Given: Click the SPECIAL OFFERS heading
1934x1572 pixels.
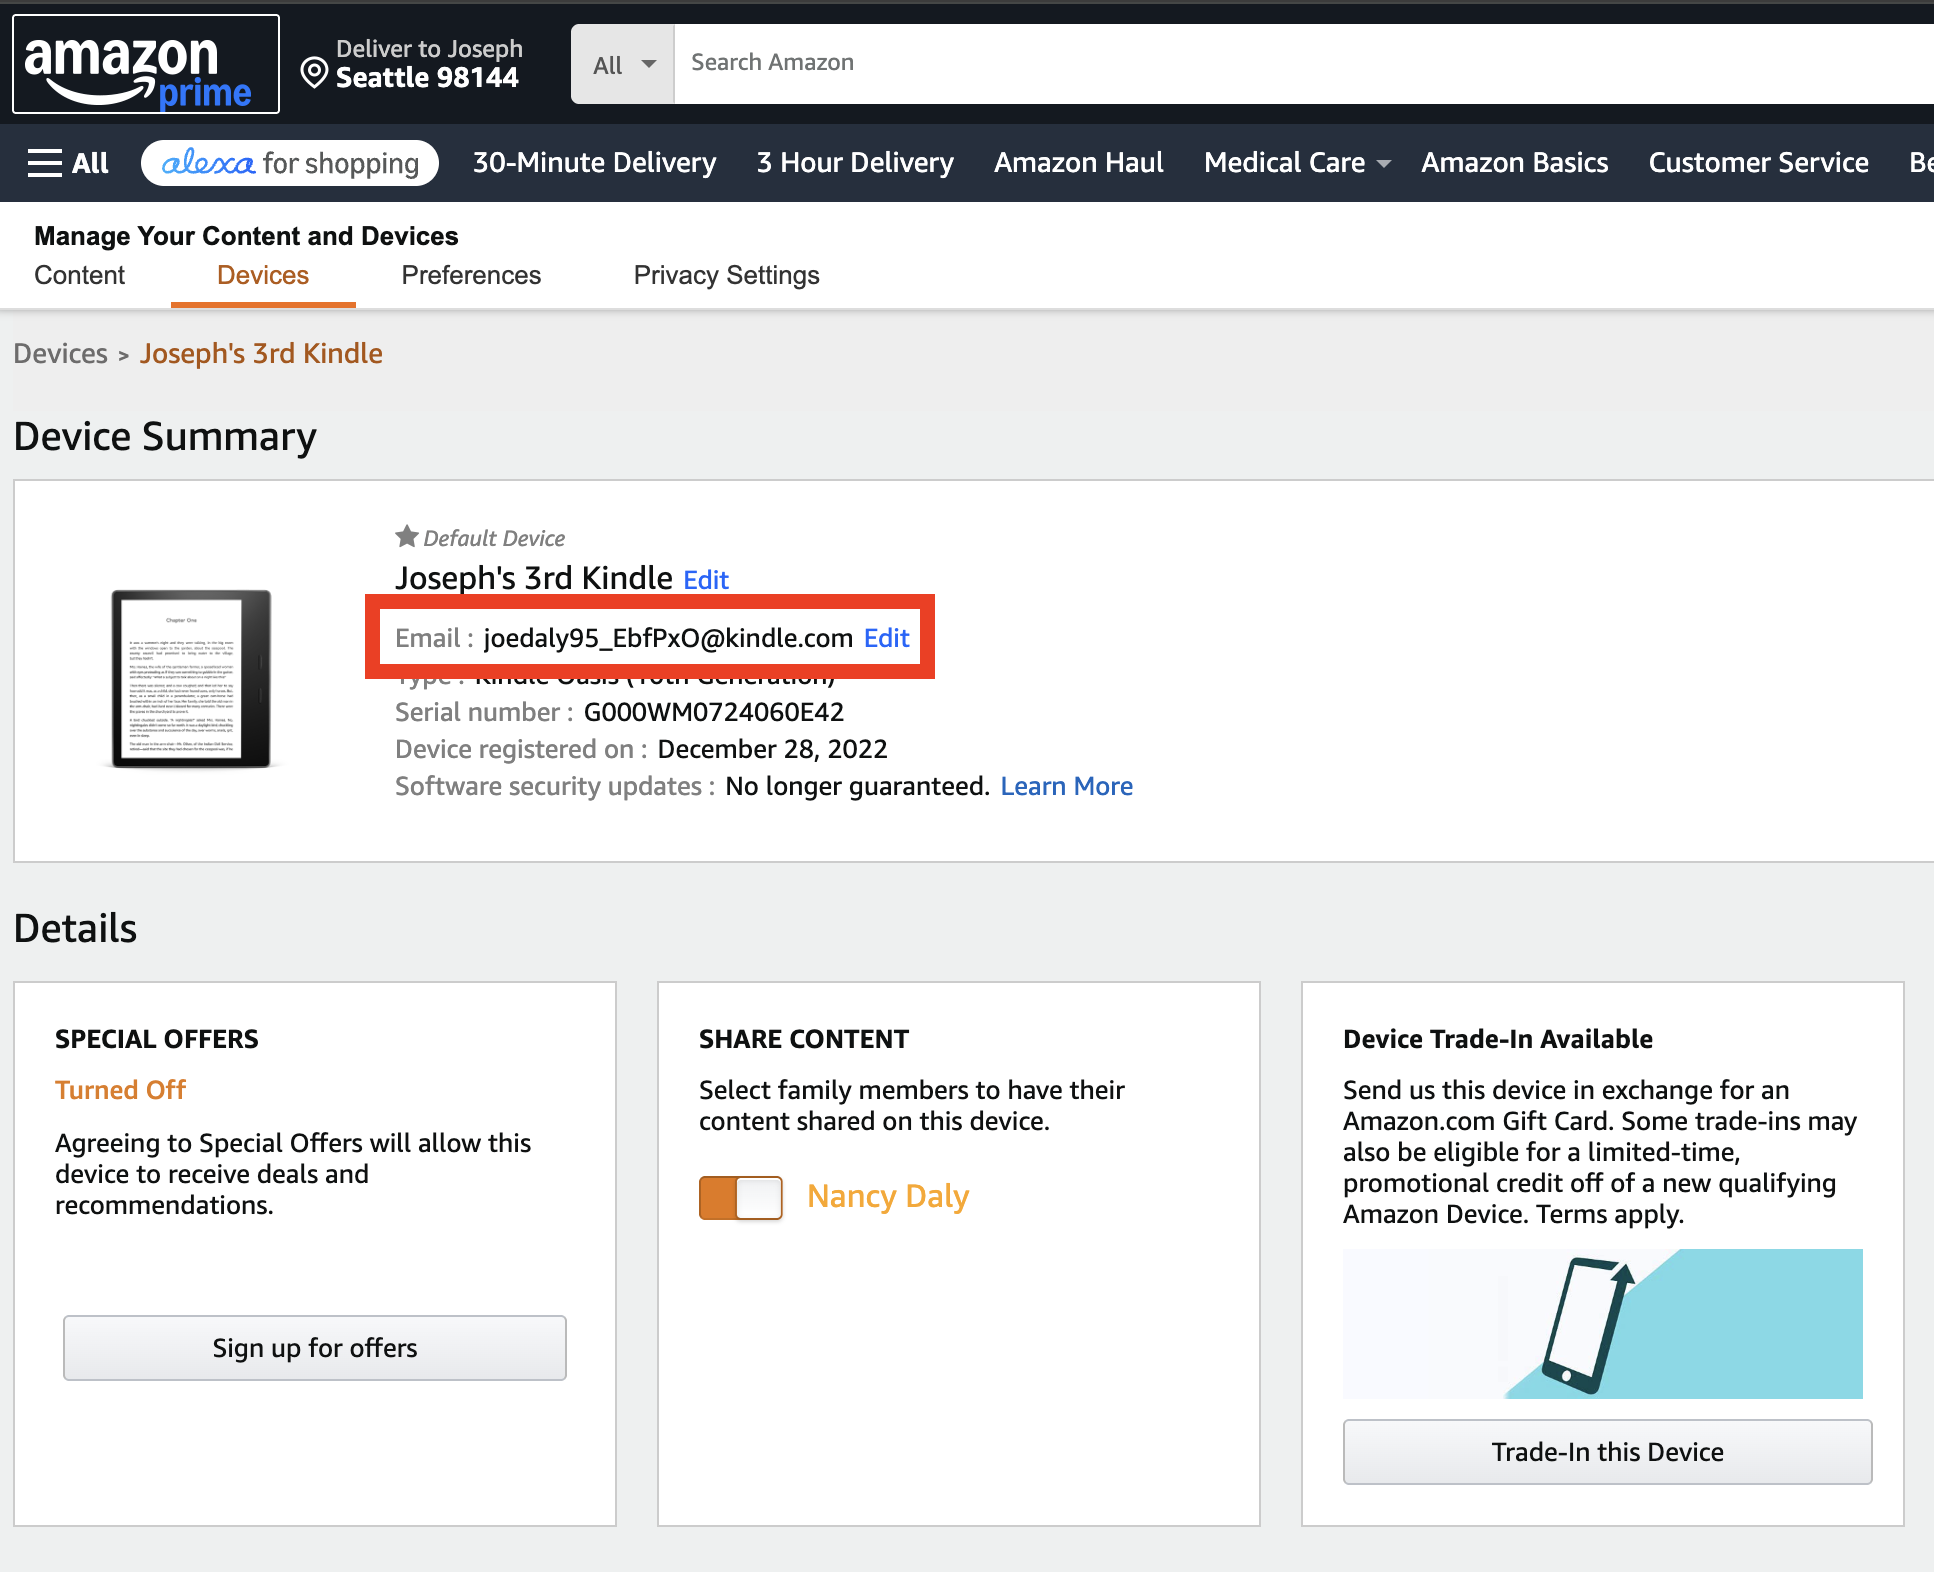Looking at the screenshot, I should click(157, 1039).
